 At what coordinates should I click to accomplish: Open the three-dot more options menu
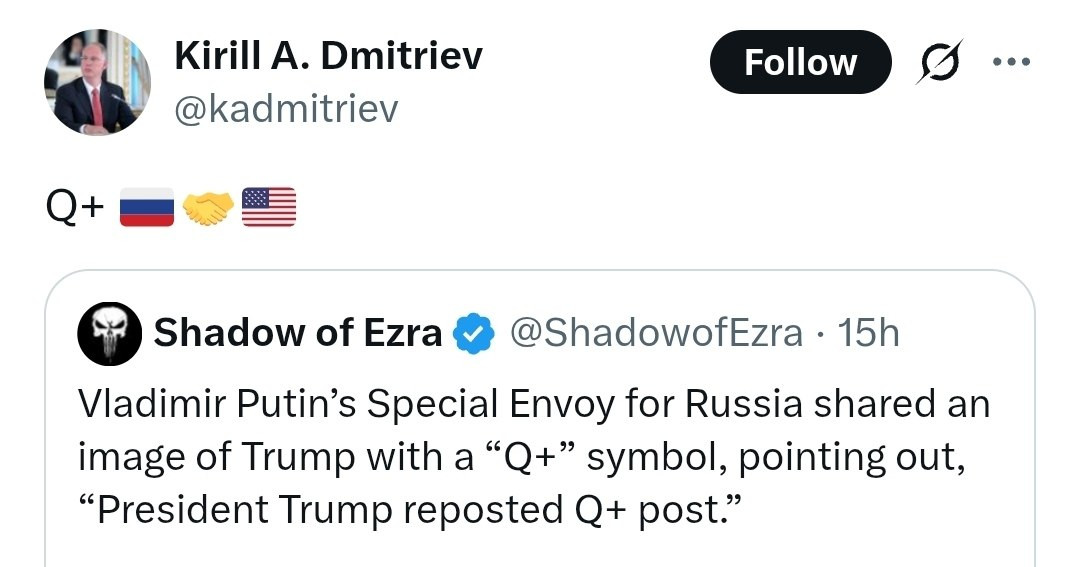(1010, 62)
